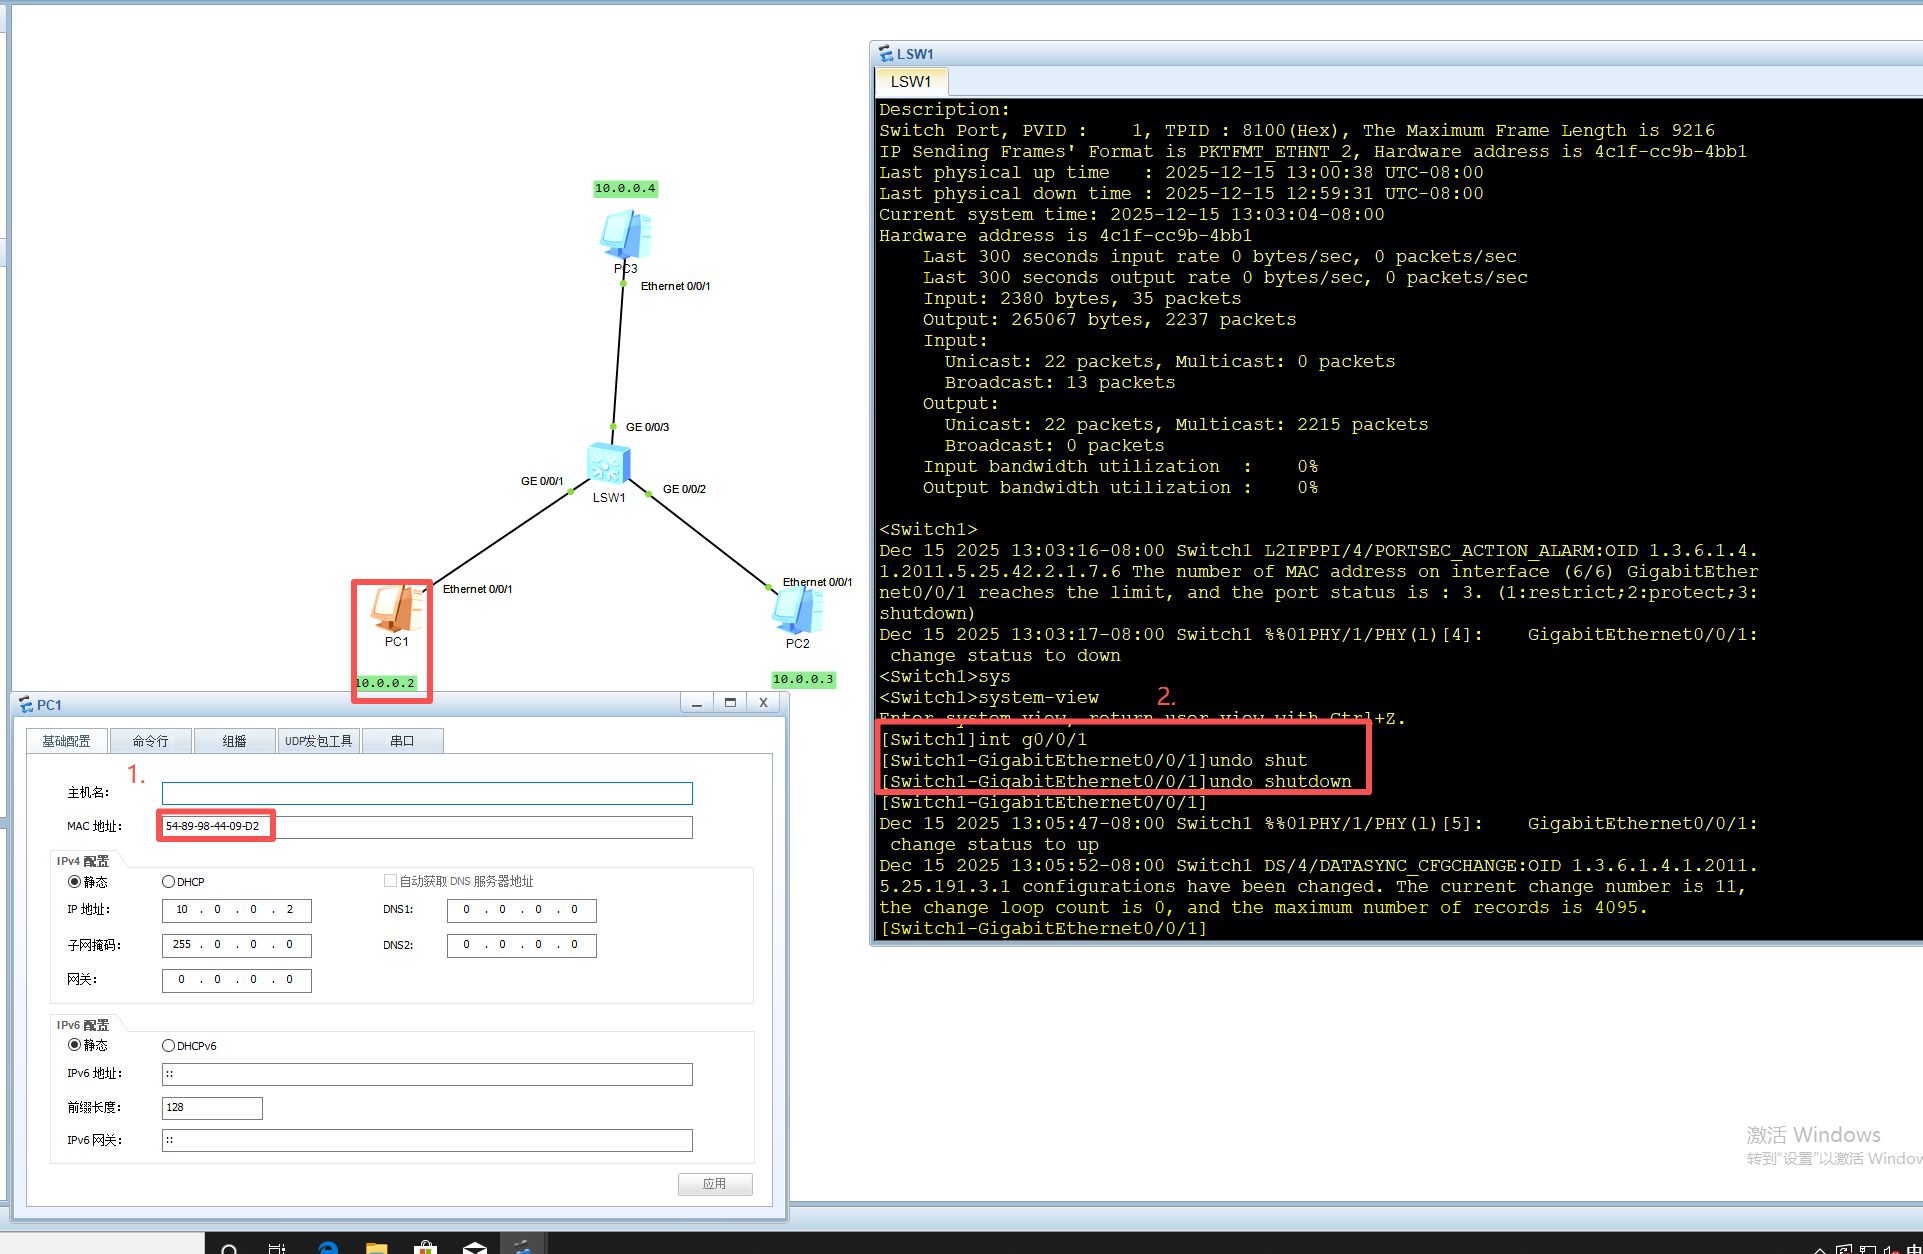
Task: Enable automatic DNS server address checkbox
Action: point(390,881)
